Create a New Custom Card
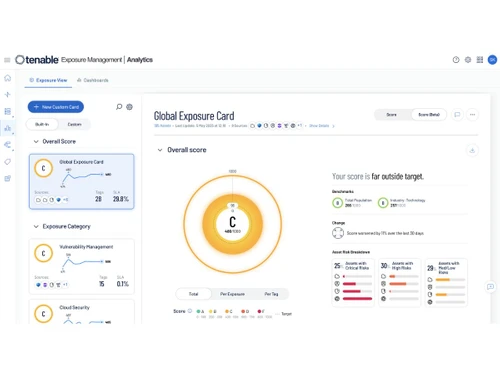This screenshot has width=500, height=375. (x=56, y=107)
